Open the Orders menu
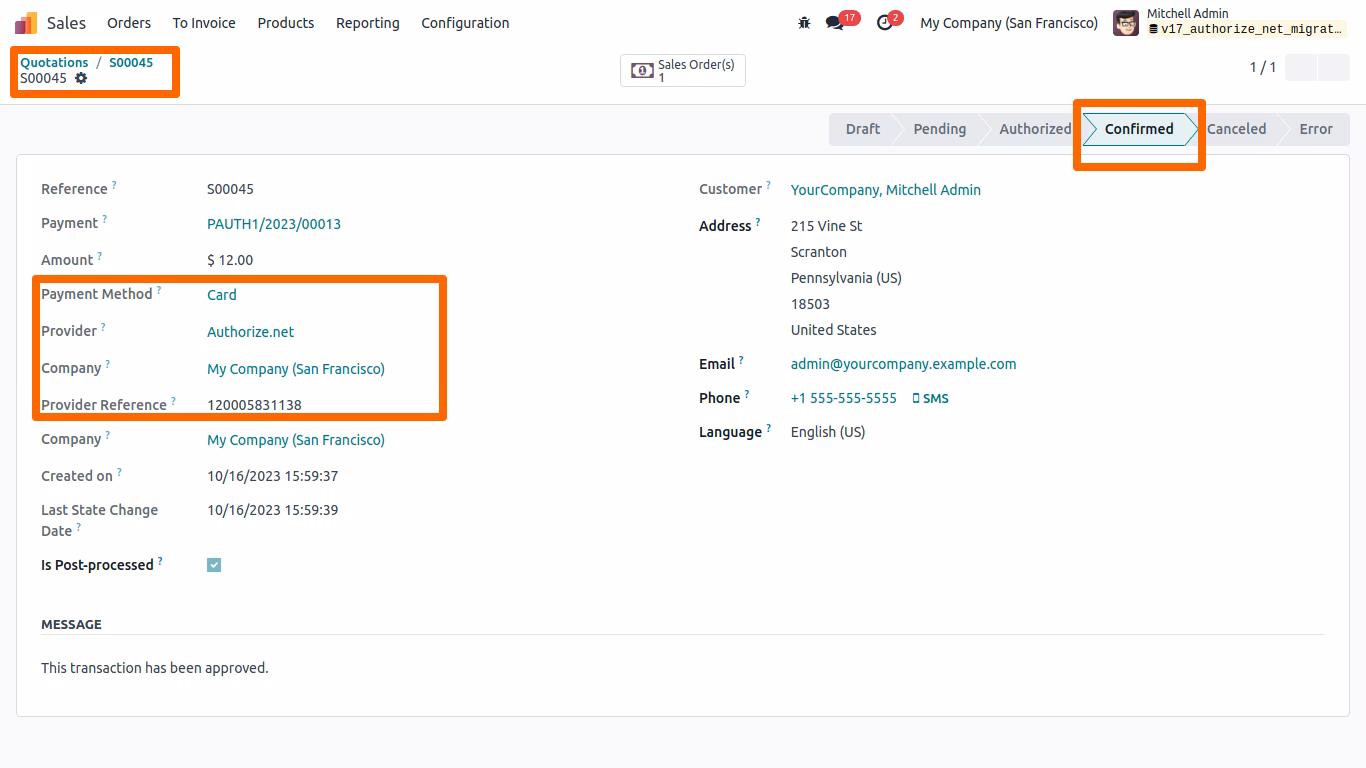The image size is (1366, 768). tap(129, 23)
